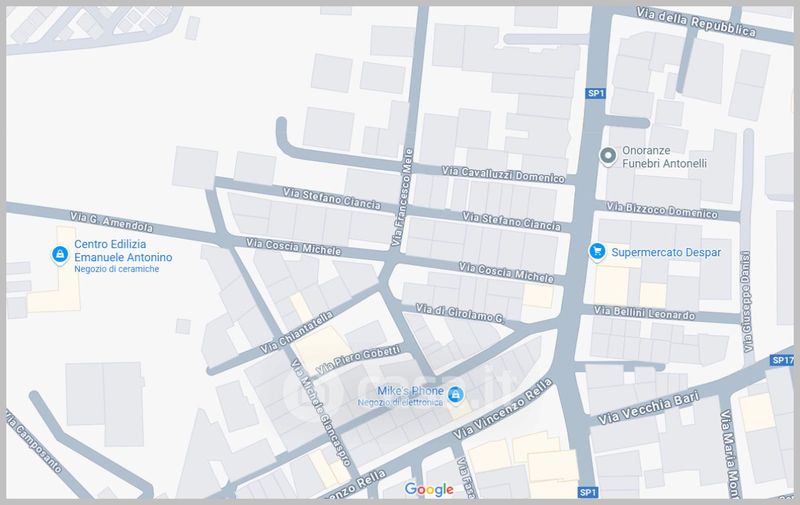Click the Onoranze Funebri Antonelli gray marker pin
The height and width of the screenshot is (505, 800).
[x=606, y=155]
